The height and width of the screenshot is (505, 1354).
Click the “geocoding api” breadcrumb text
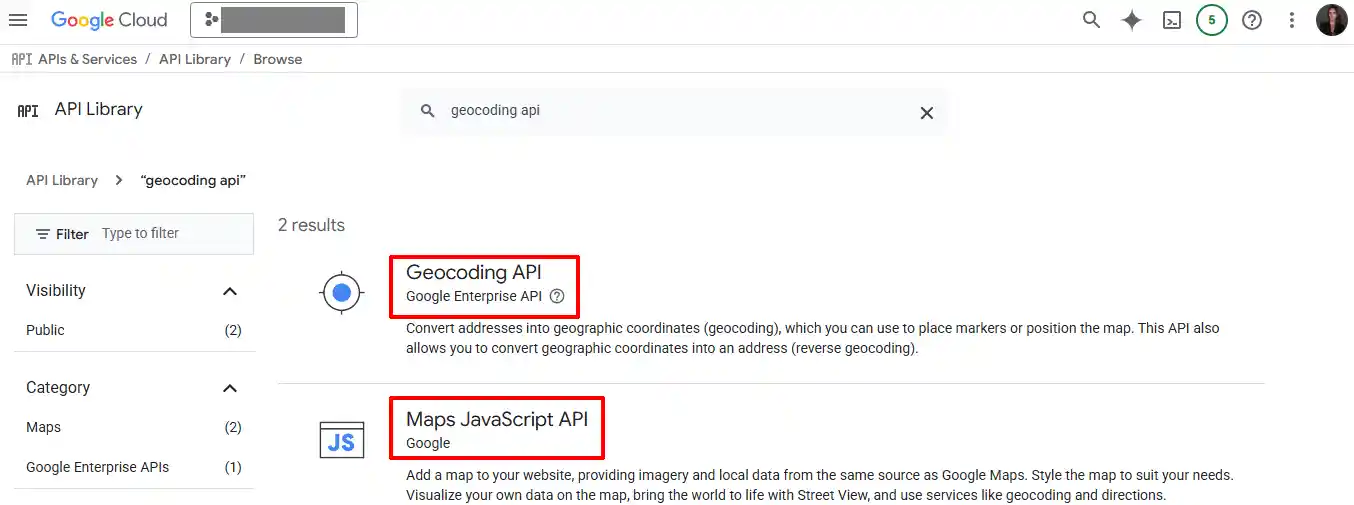(x=193, y=180)
